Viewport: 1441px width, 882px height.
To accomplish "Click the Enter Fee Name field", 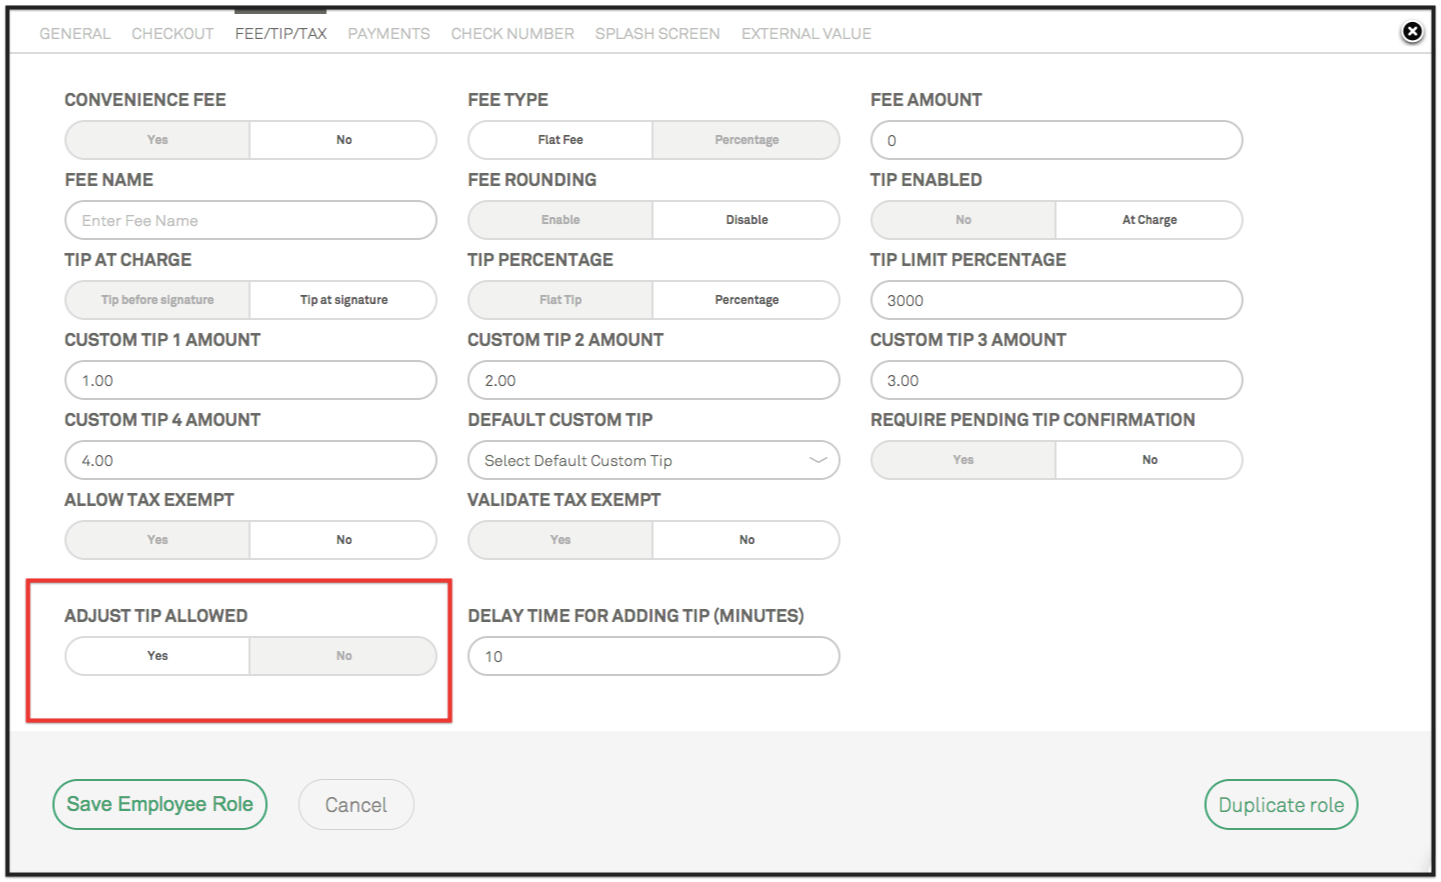I will 251,220.
